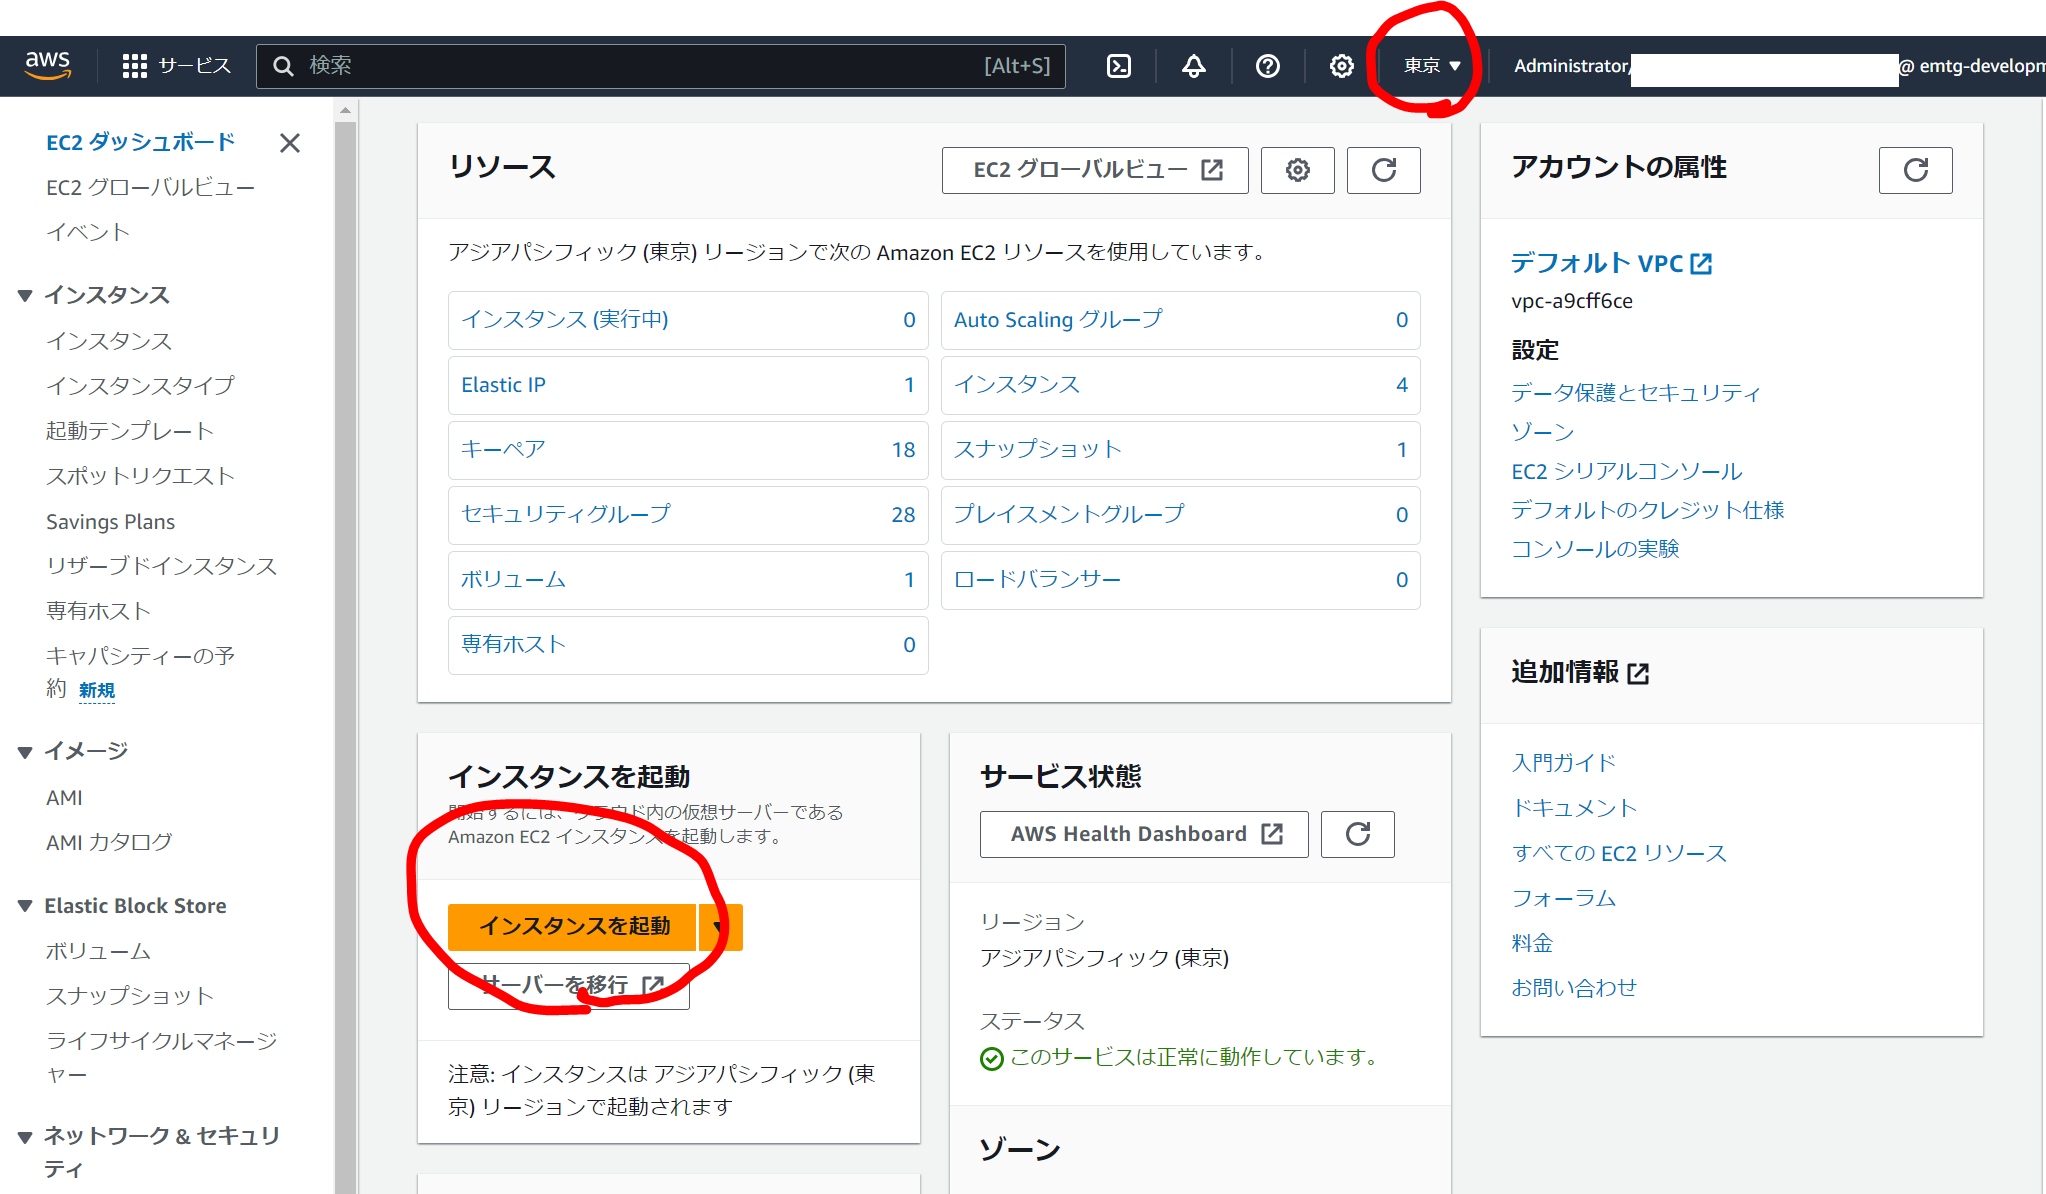Open the Elastic IP resource tile
This screenshot has width=2046, height=1194.
(x=688, y=385)
